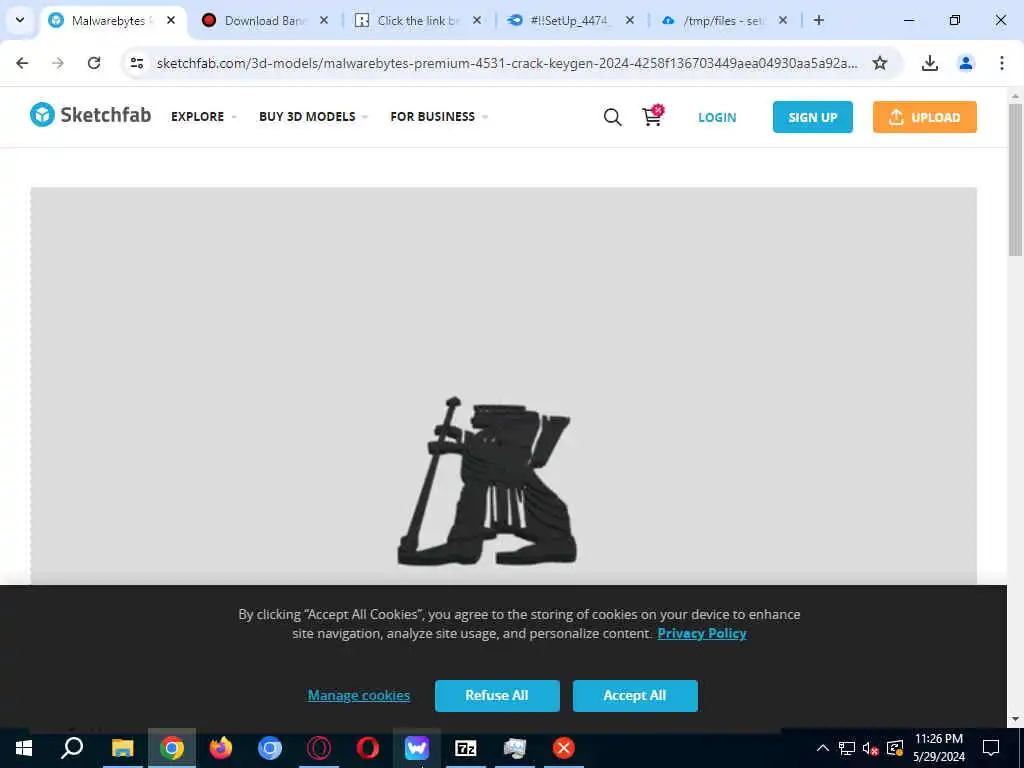
Task: Click the browser back arrow
Action: (x=22, y=63)
